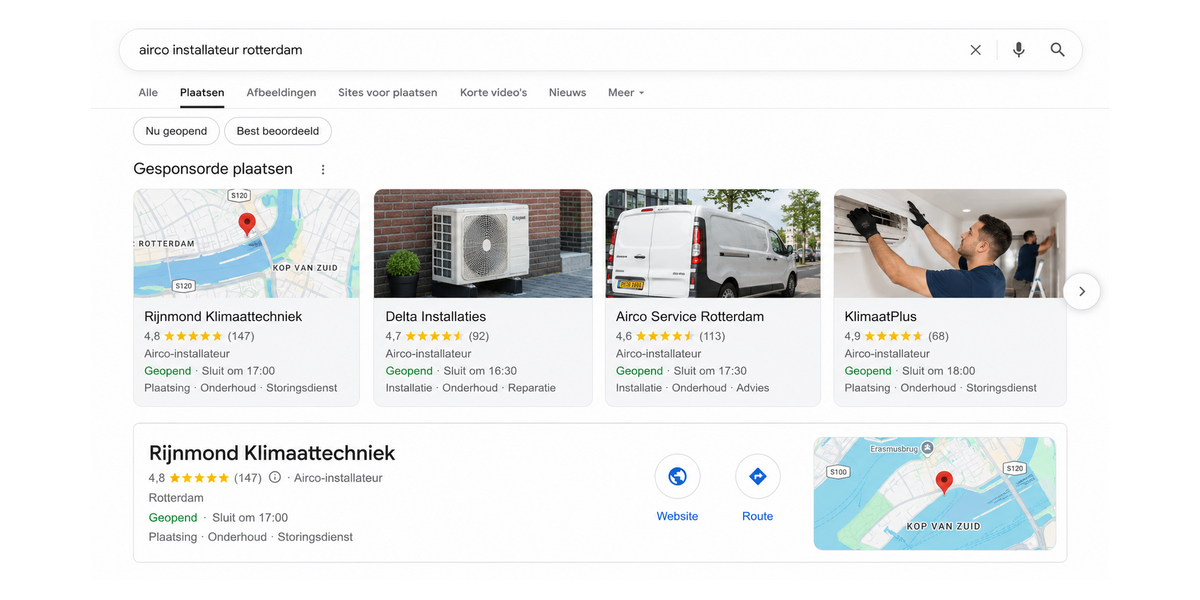Viewport: 1200px width, 600px height.
Task: Click the 4,9 rating with (68) reviews
Action: tap(896, 336)
